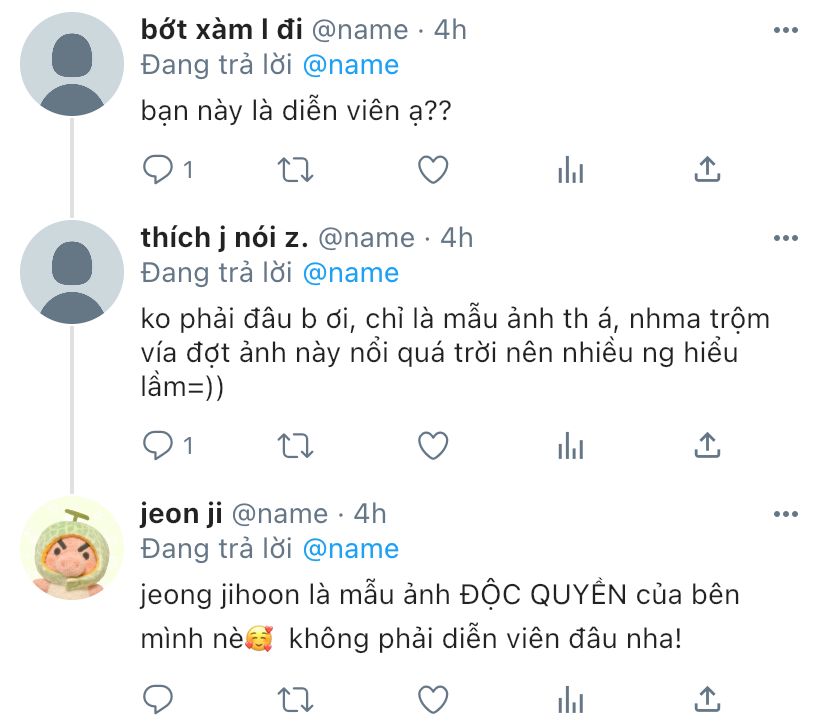Open the profile name 'thích j nói z.'
The height and width of the screenshot is (728, 828).
pyautogui.click(x=225, y=238)
